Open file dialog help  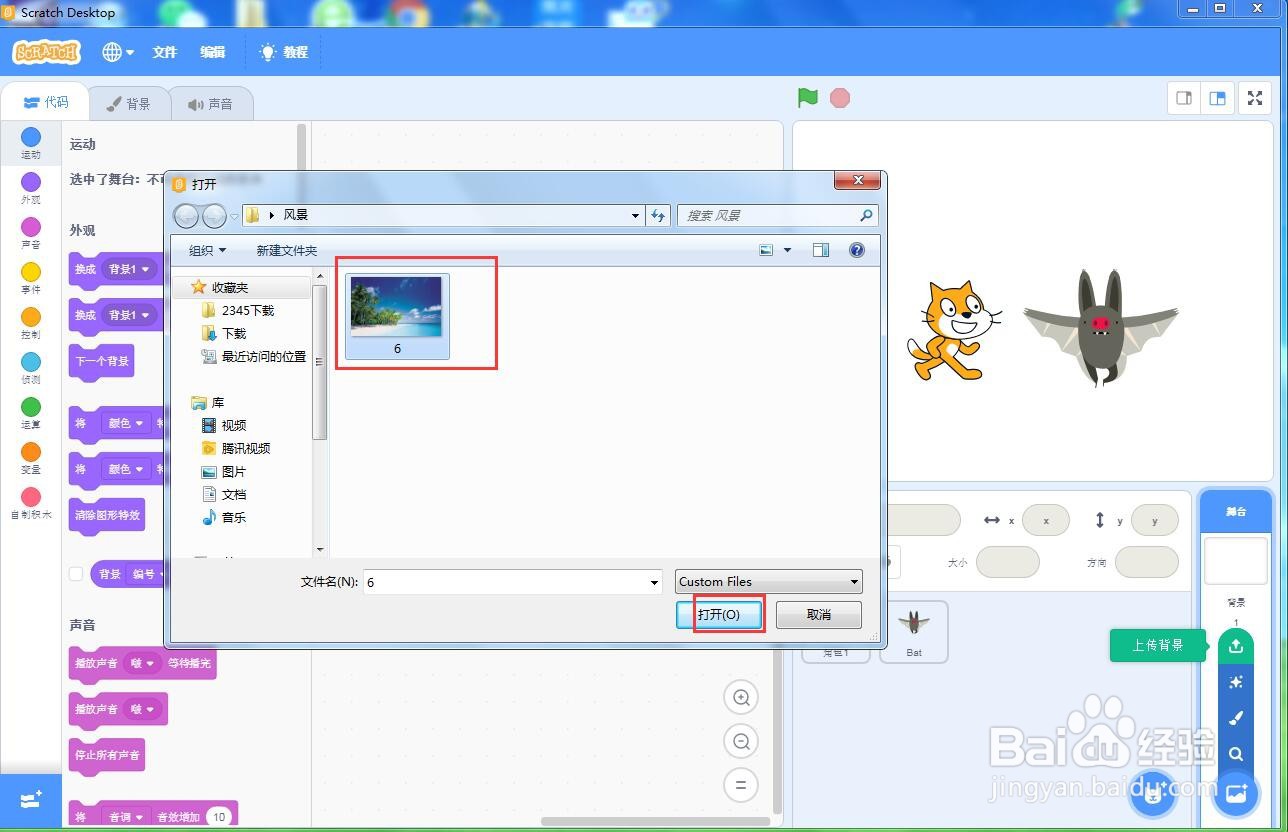click(857, 250)
